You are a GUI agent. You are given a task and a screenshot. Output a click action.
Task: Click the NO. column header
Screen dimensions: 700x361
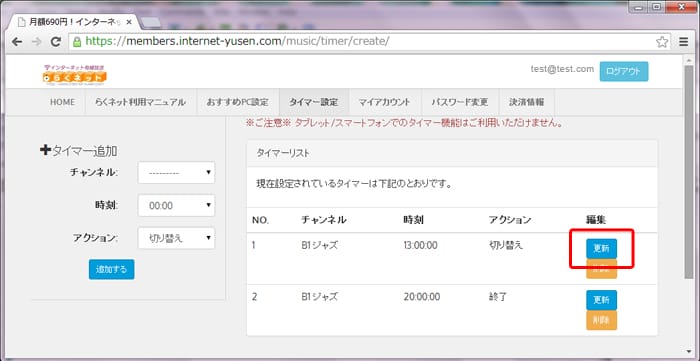click(x=261, y=220)
